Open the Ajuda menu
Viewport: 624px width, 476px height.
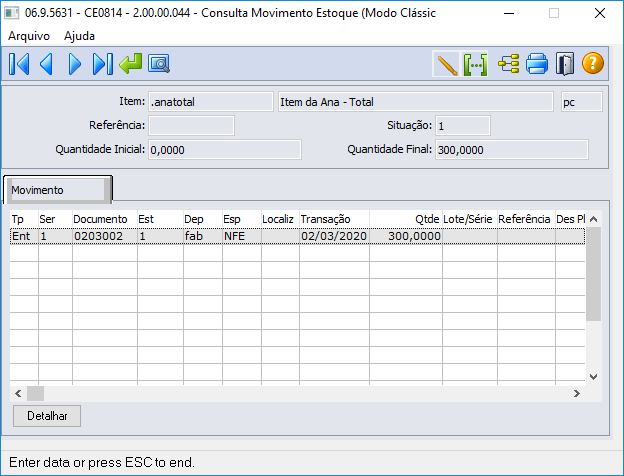pyautogui.click(x=79, y=36)
